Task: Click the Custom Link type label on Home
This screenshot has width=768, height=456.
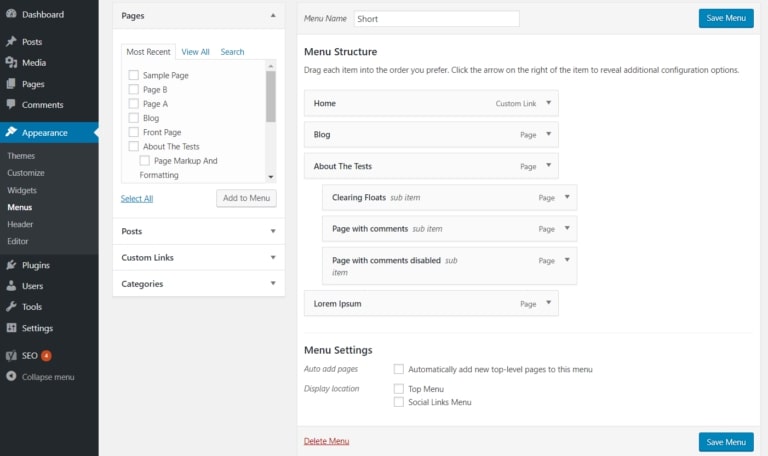Action: 516,103
